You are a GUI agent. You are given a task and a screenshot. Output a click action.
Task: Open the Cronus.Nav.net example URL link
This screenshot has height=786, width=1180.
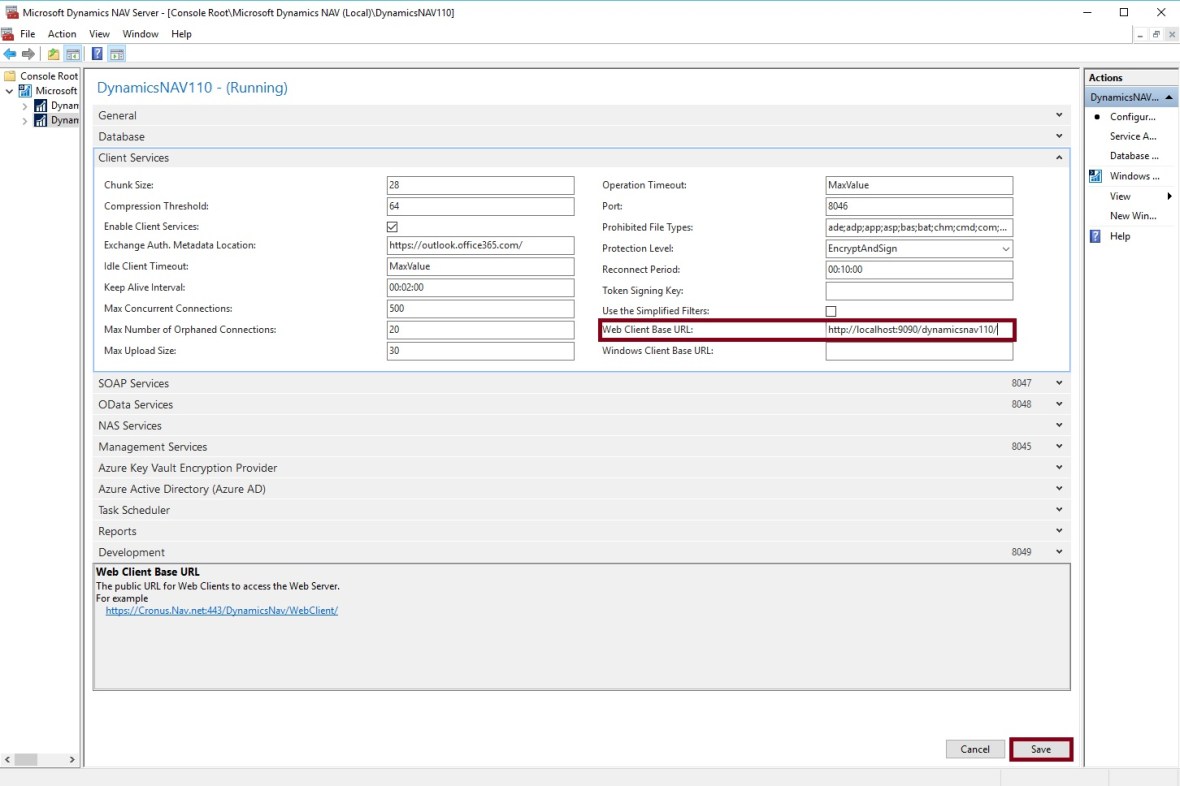pos(221,611)
